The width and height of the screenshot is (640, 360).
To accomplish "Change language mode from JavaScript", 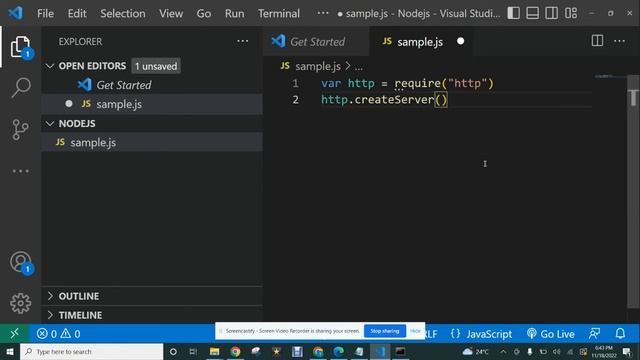I will [489, 334].
